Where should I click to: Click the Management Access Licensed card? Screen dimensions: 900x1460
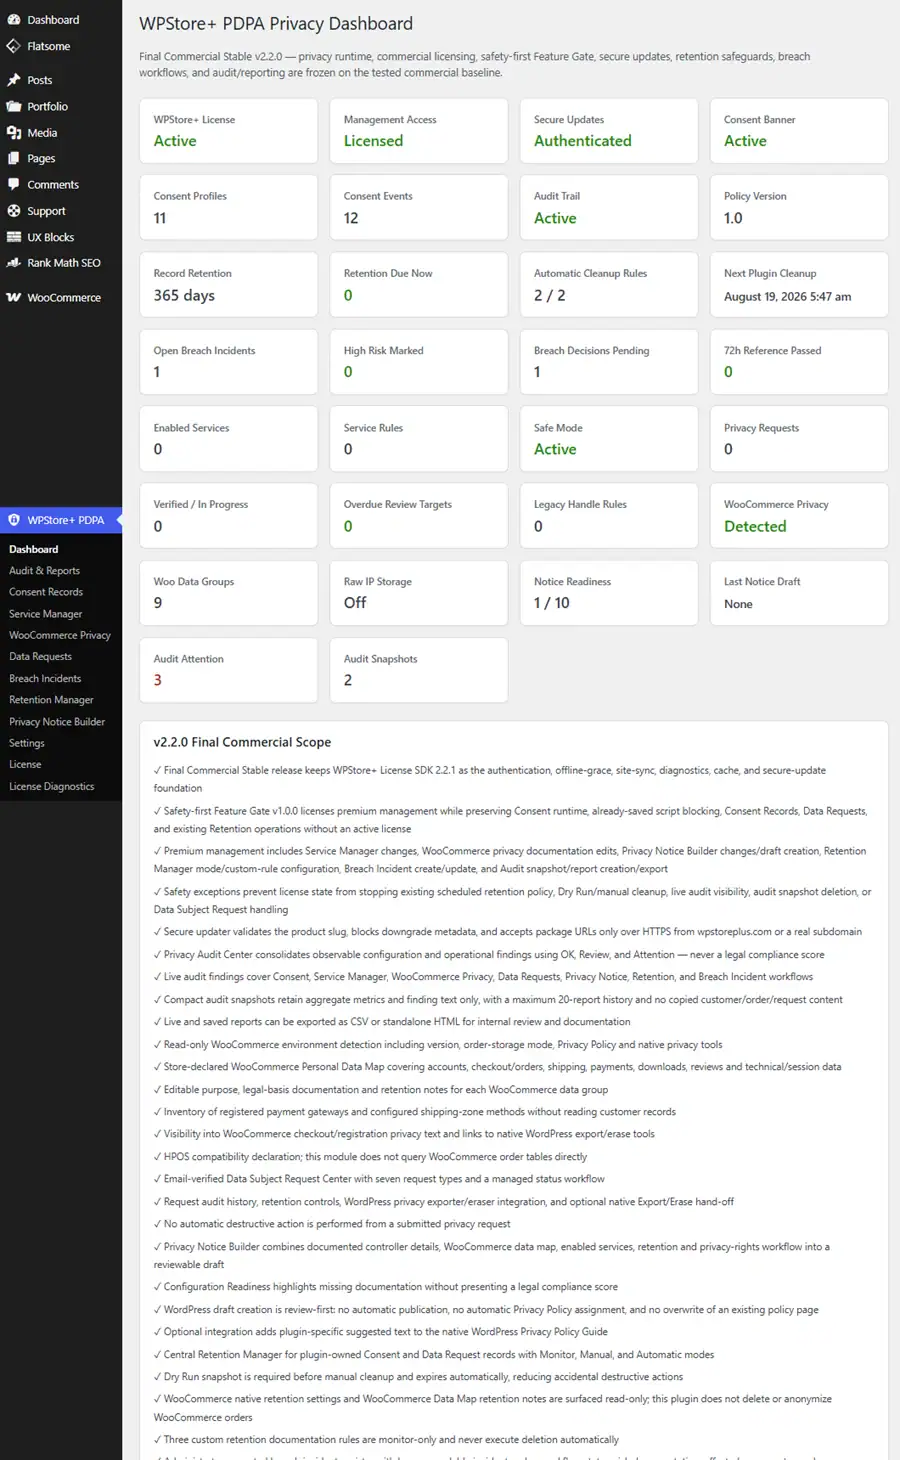coord(419,131)
